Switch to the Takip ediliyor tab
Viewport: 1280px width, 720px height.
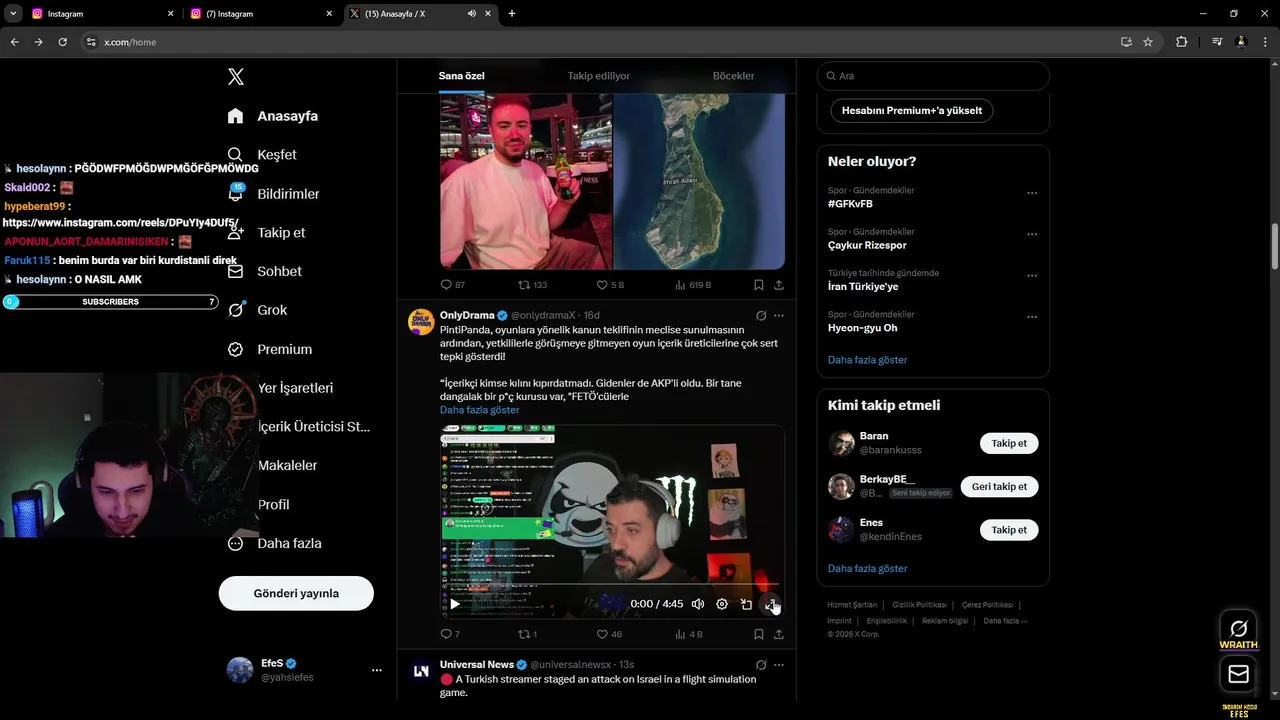[x=599, y=76]
